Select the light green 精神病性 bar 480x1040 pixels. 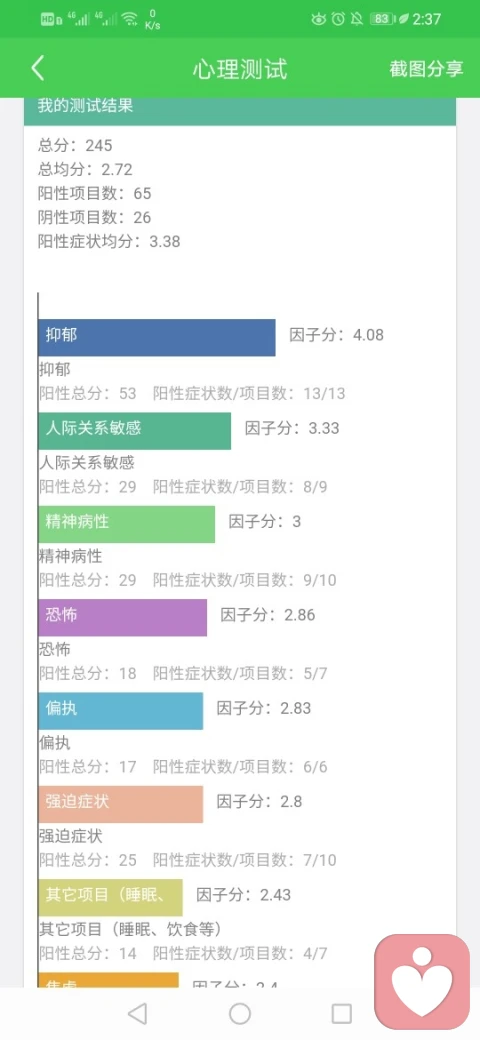(x=127, y=525)
